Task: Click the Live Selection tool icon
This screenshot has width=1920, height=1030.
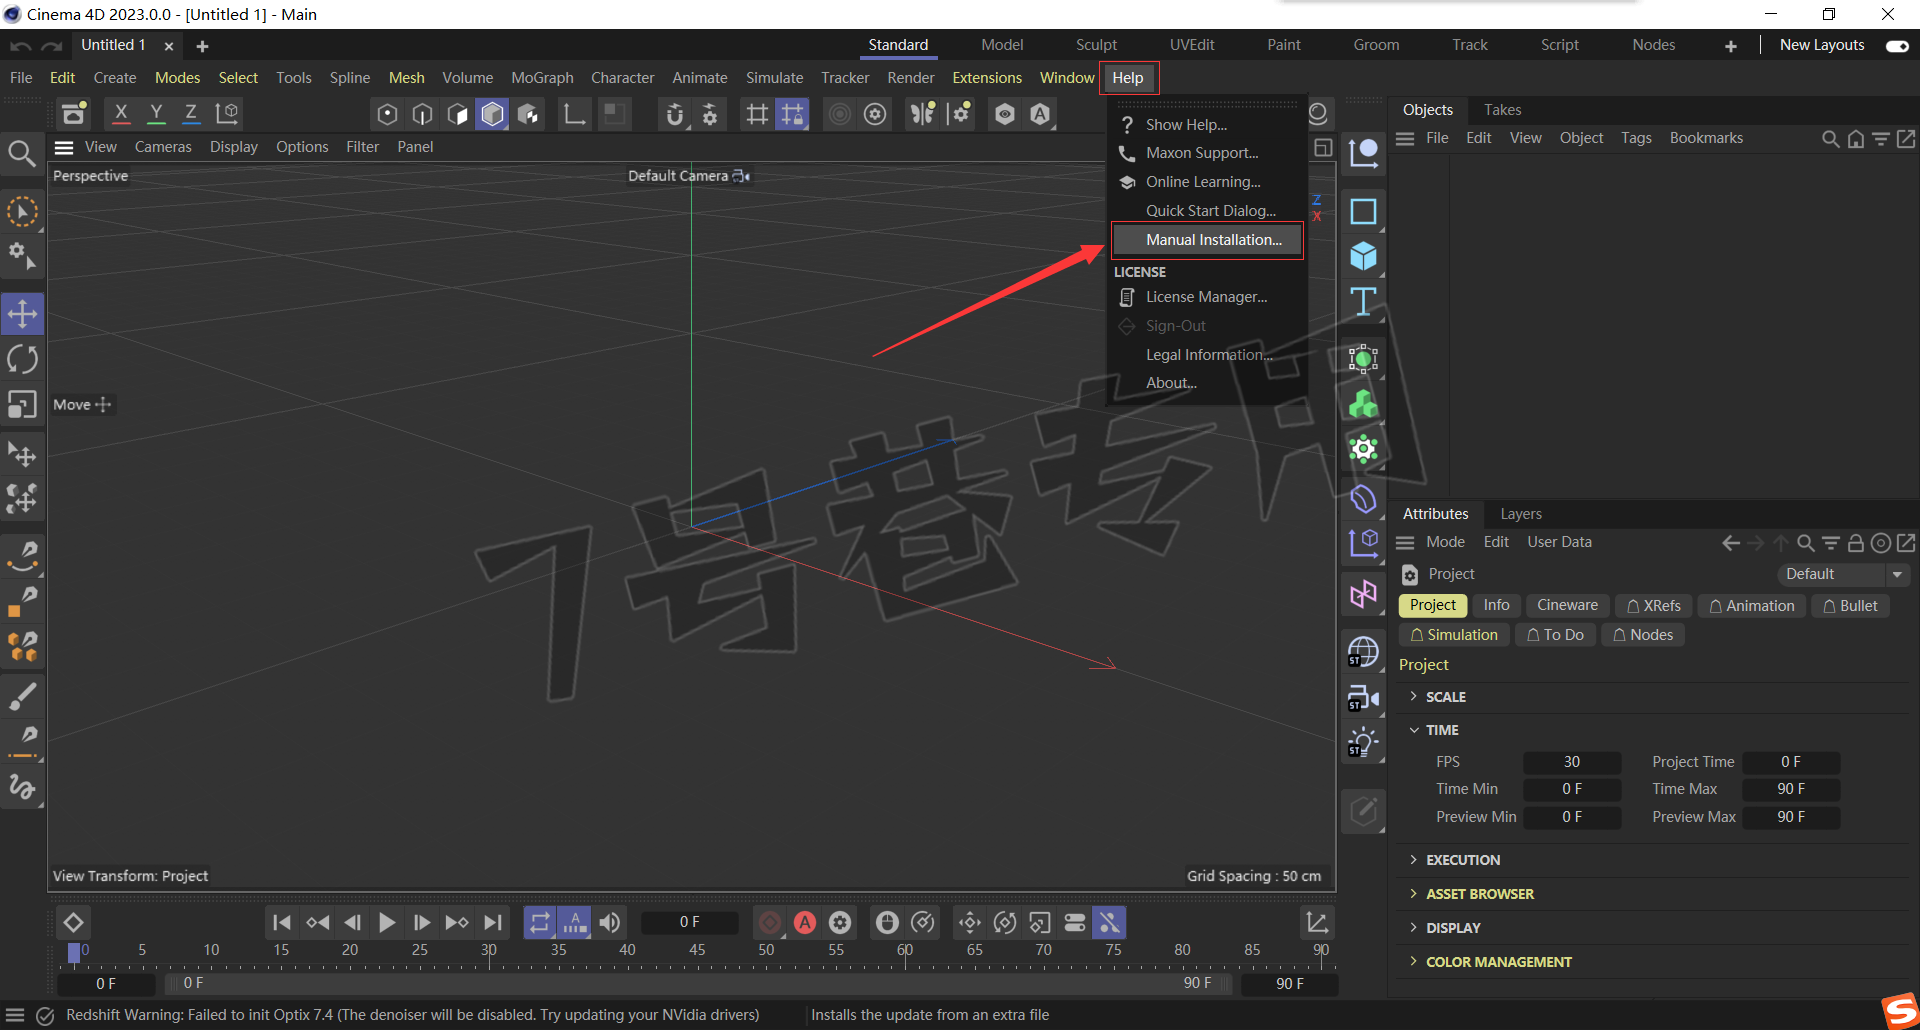Action: pyautogui.click(x=22, y=212)
